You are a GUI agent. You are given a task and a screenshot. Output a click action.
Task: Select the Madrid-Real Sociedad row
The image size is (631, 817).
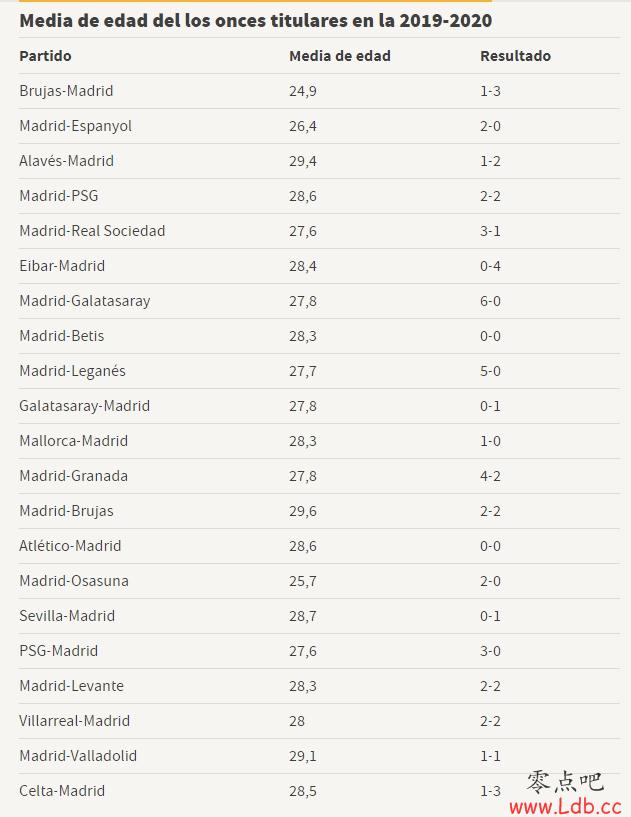click(x=319, y=231)
